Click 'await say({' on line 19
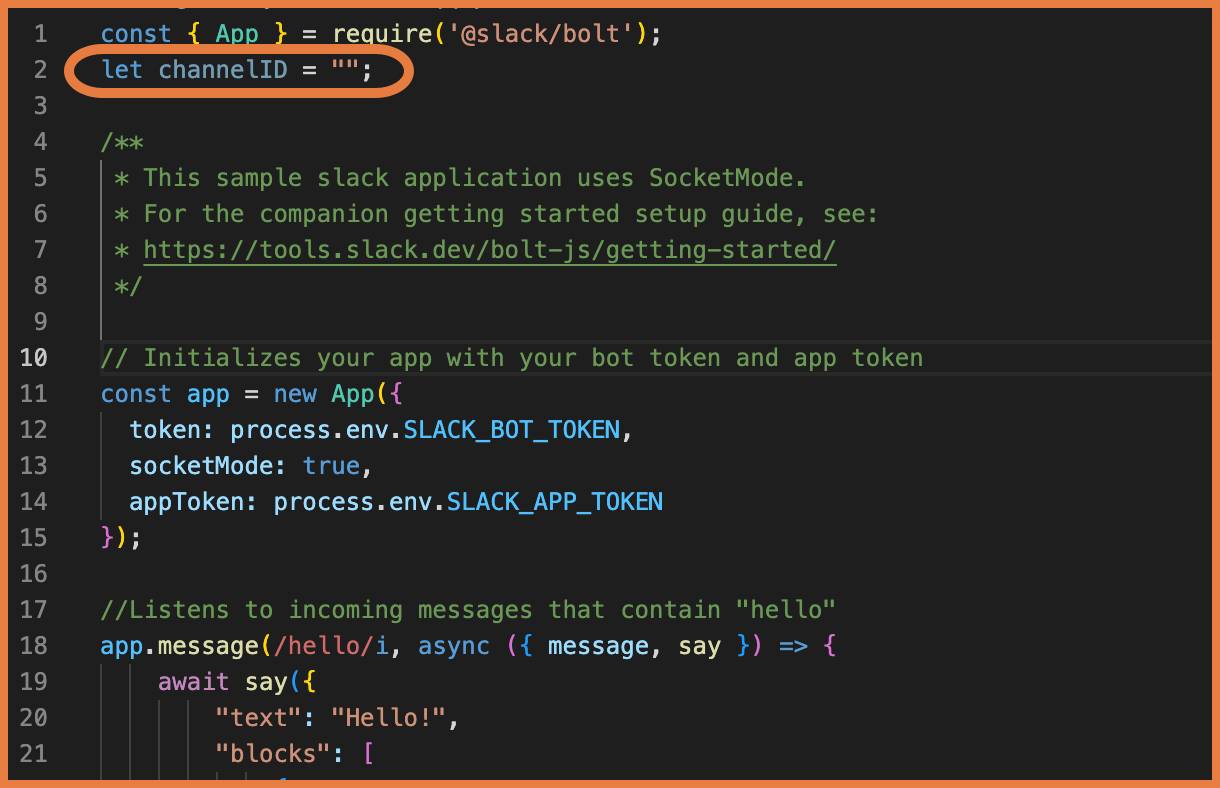The image size is (1220, 788). tap(237, 682)
